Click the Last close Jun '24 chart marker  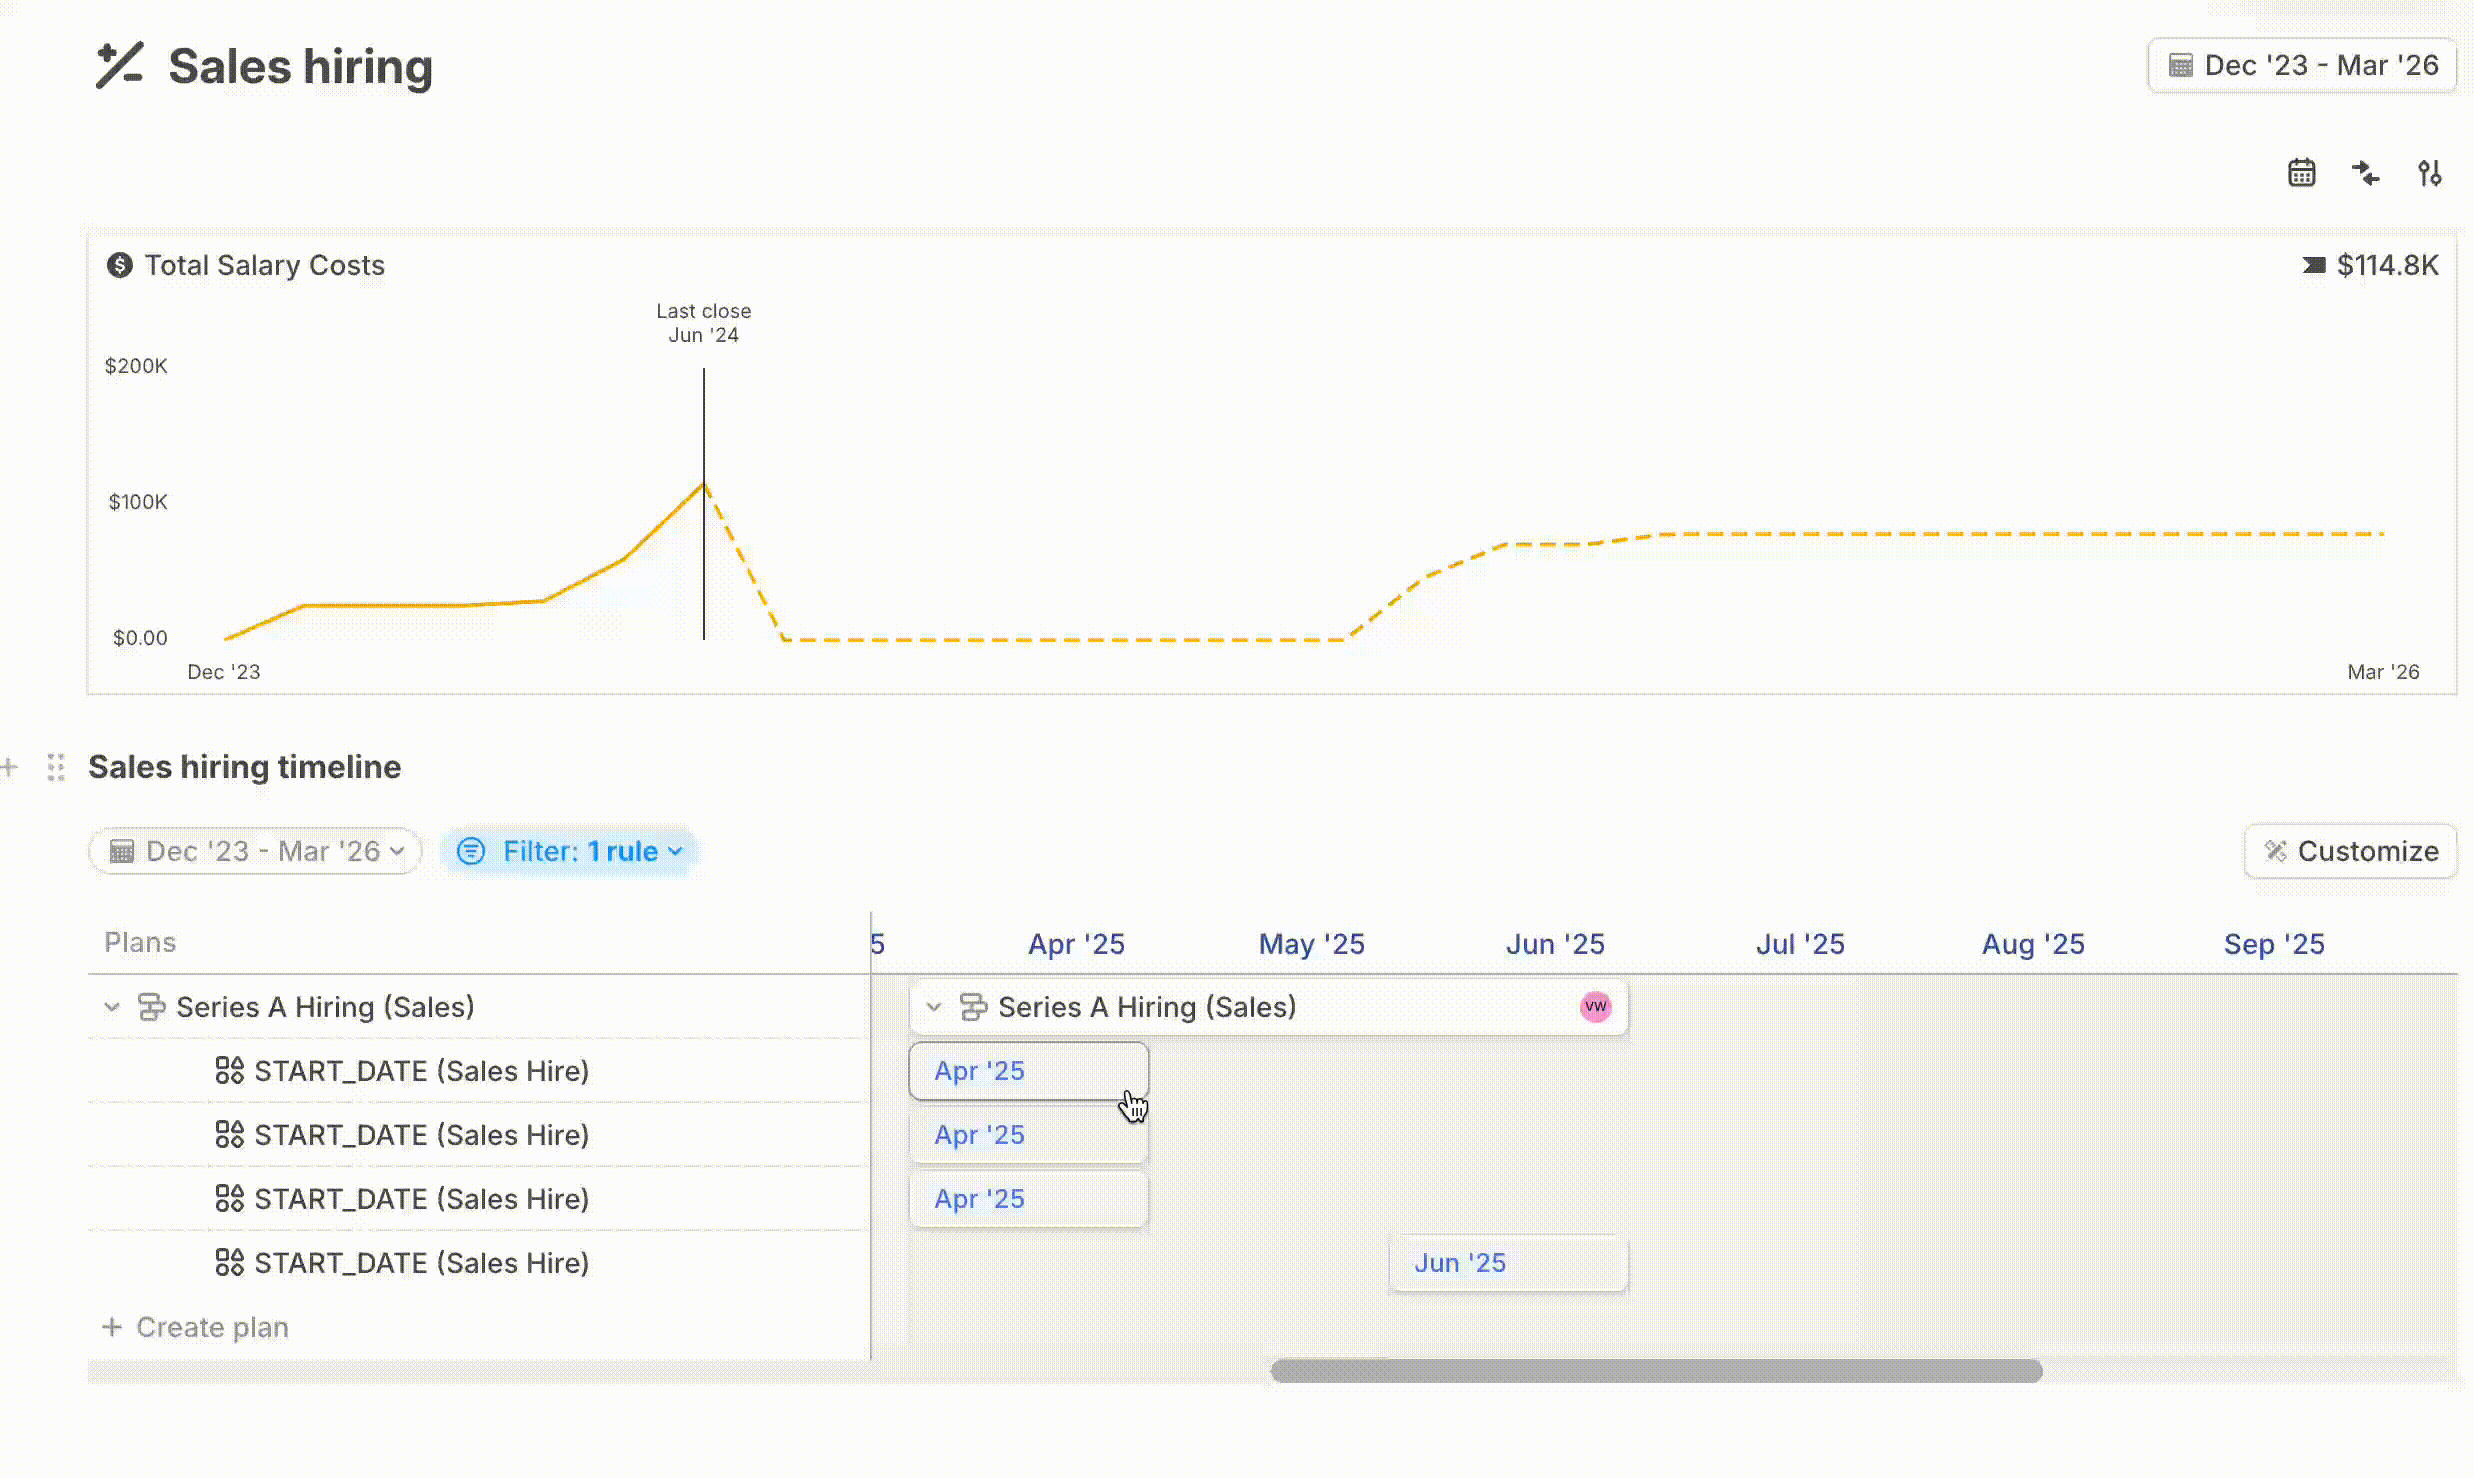click(x=703, y=323)
